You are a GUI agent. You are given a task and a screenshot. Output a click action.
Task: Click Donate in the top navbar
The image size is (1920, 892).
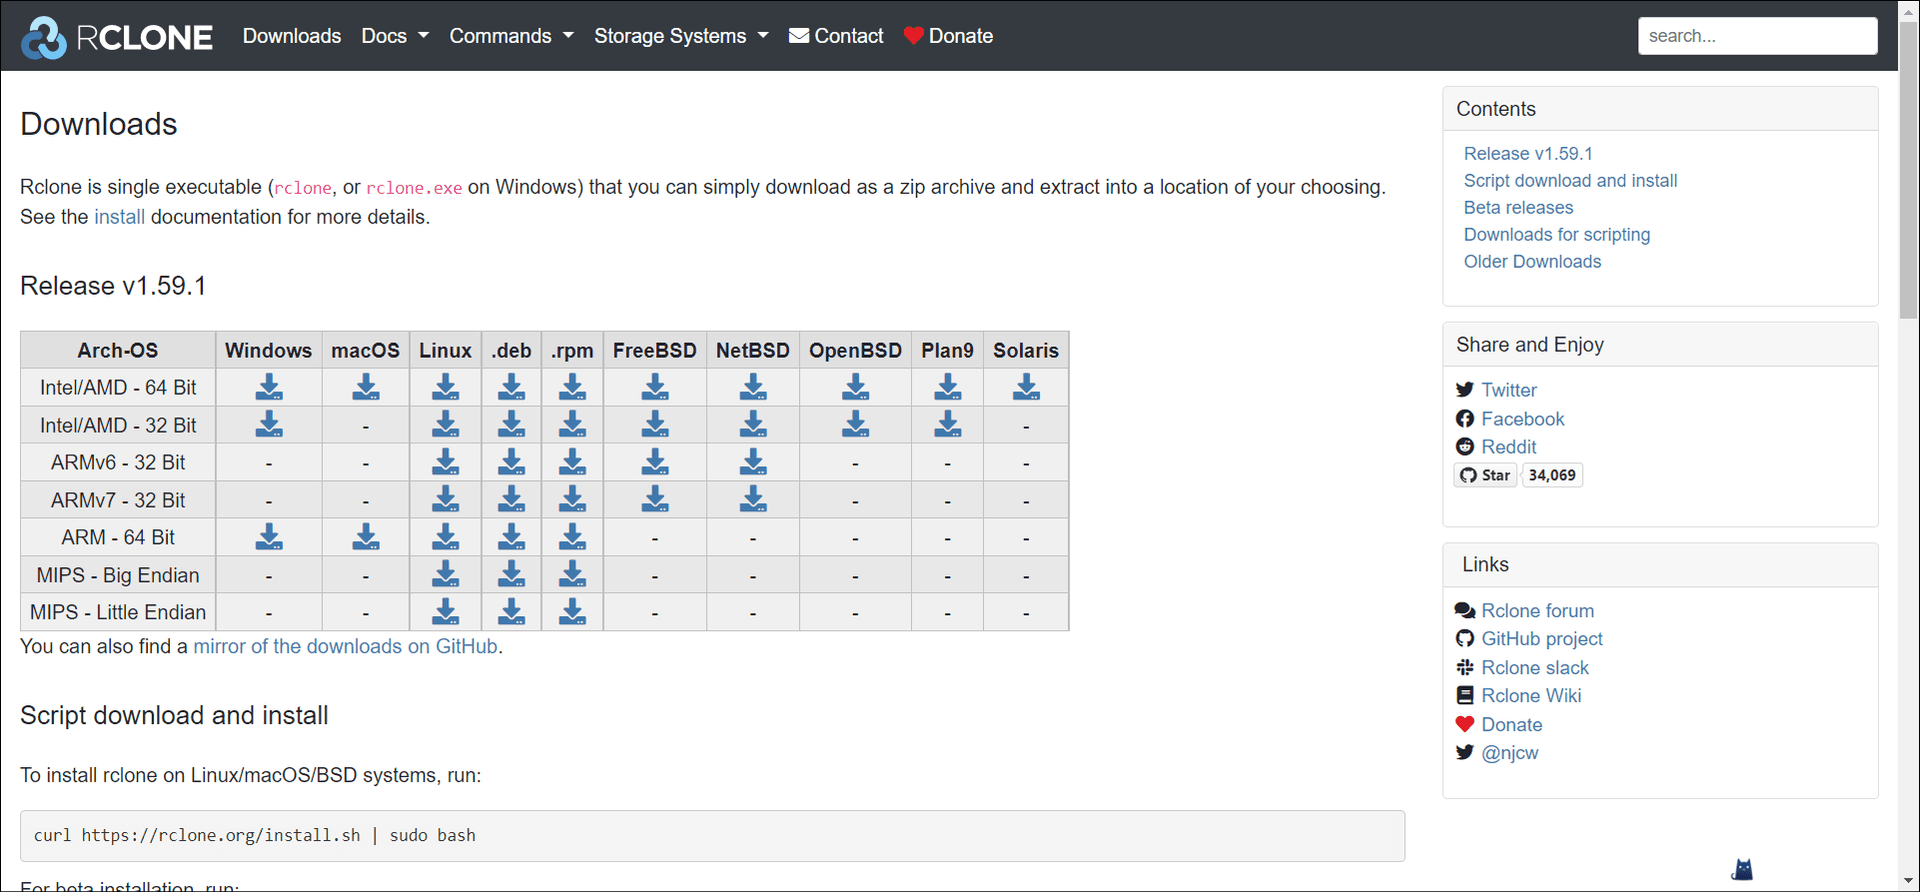click(x=948, y=36)
